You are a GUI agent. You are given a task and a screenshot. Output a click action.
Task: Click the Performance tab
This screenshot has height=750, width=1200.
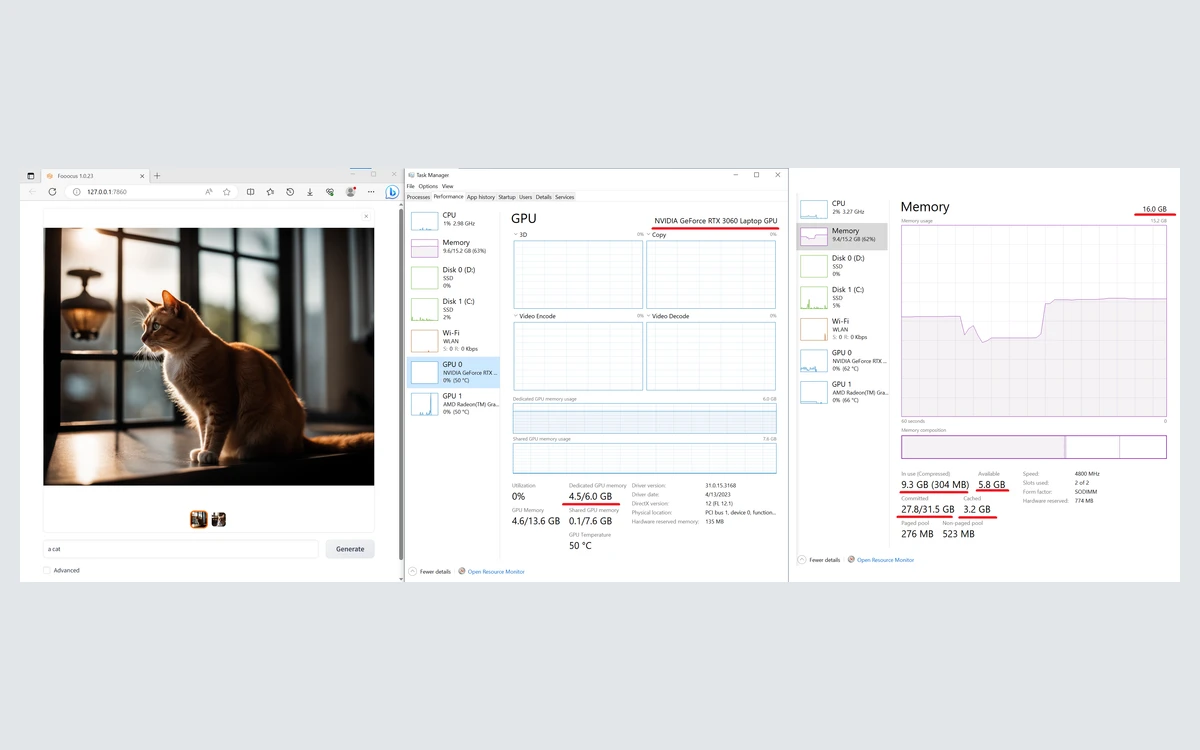448,197
